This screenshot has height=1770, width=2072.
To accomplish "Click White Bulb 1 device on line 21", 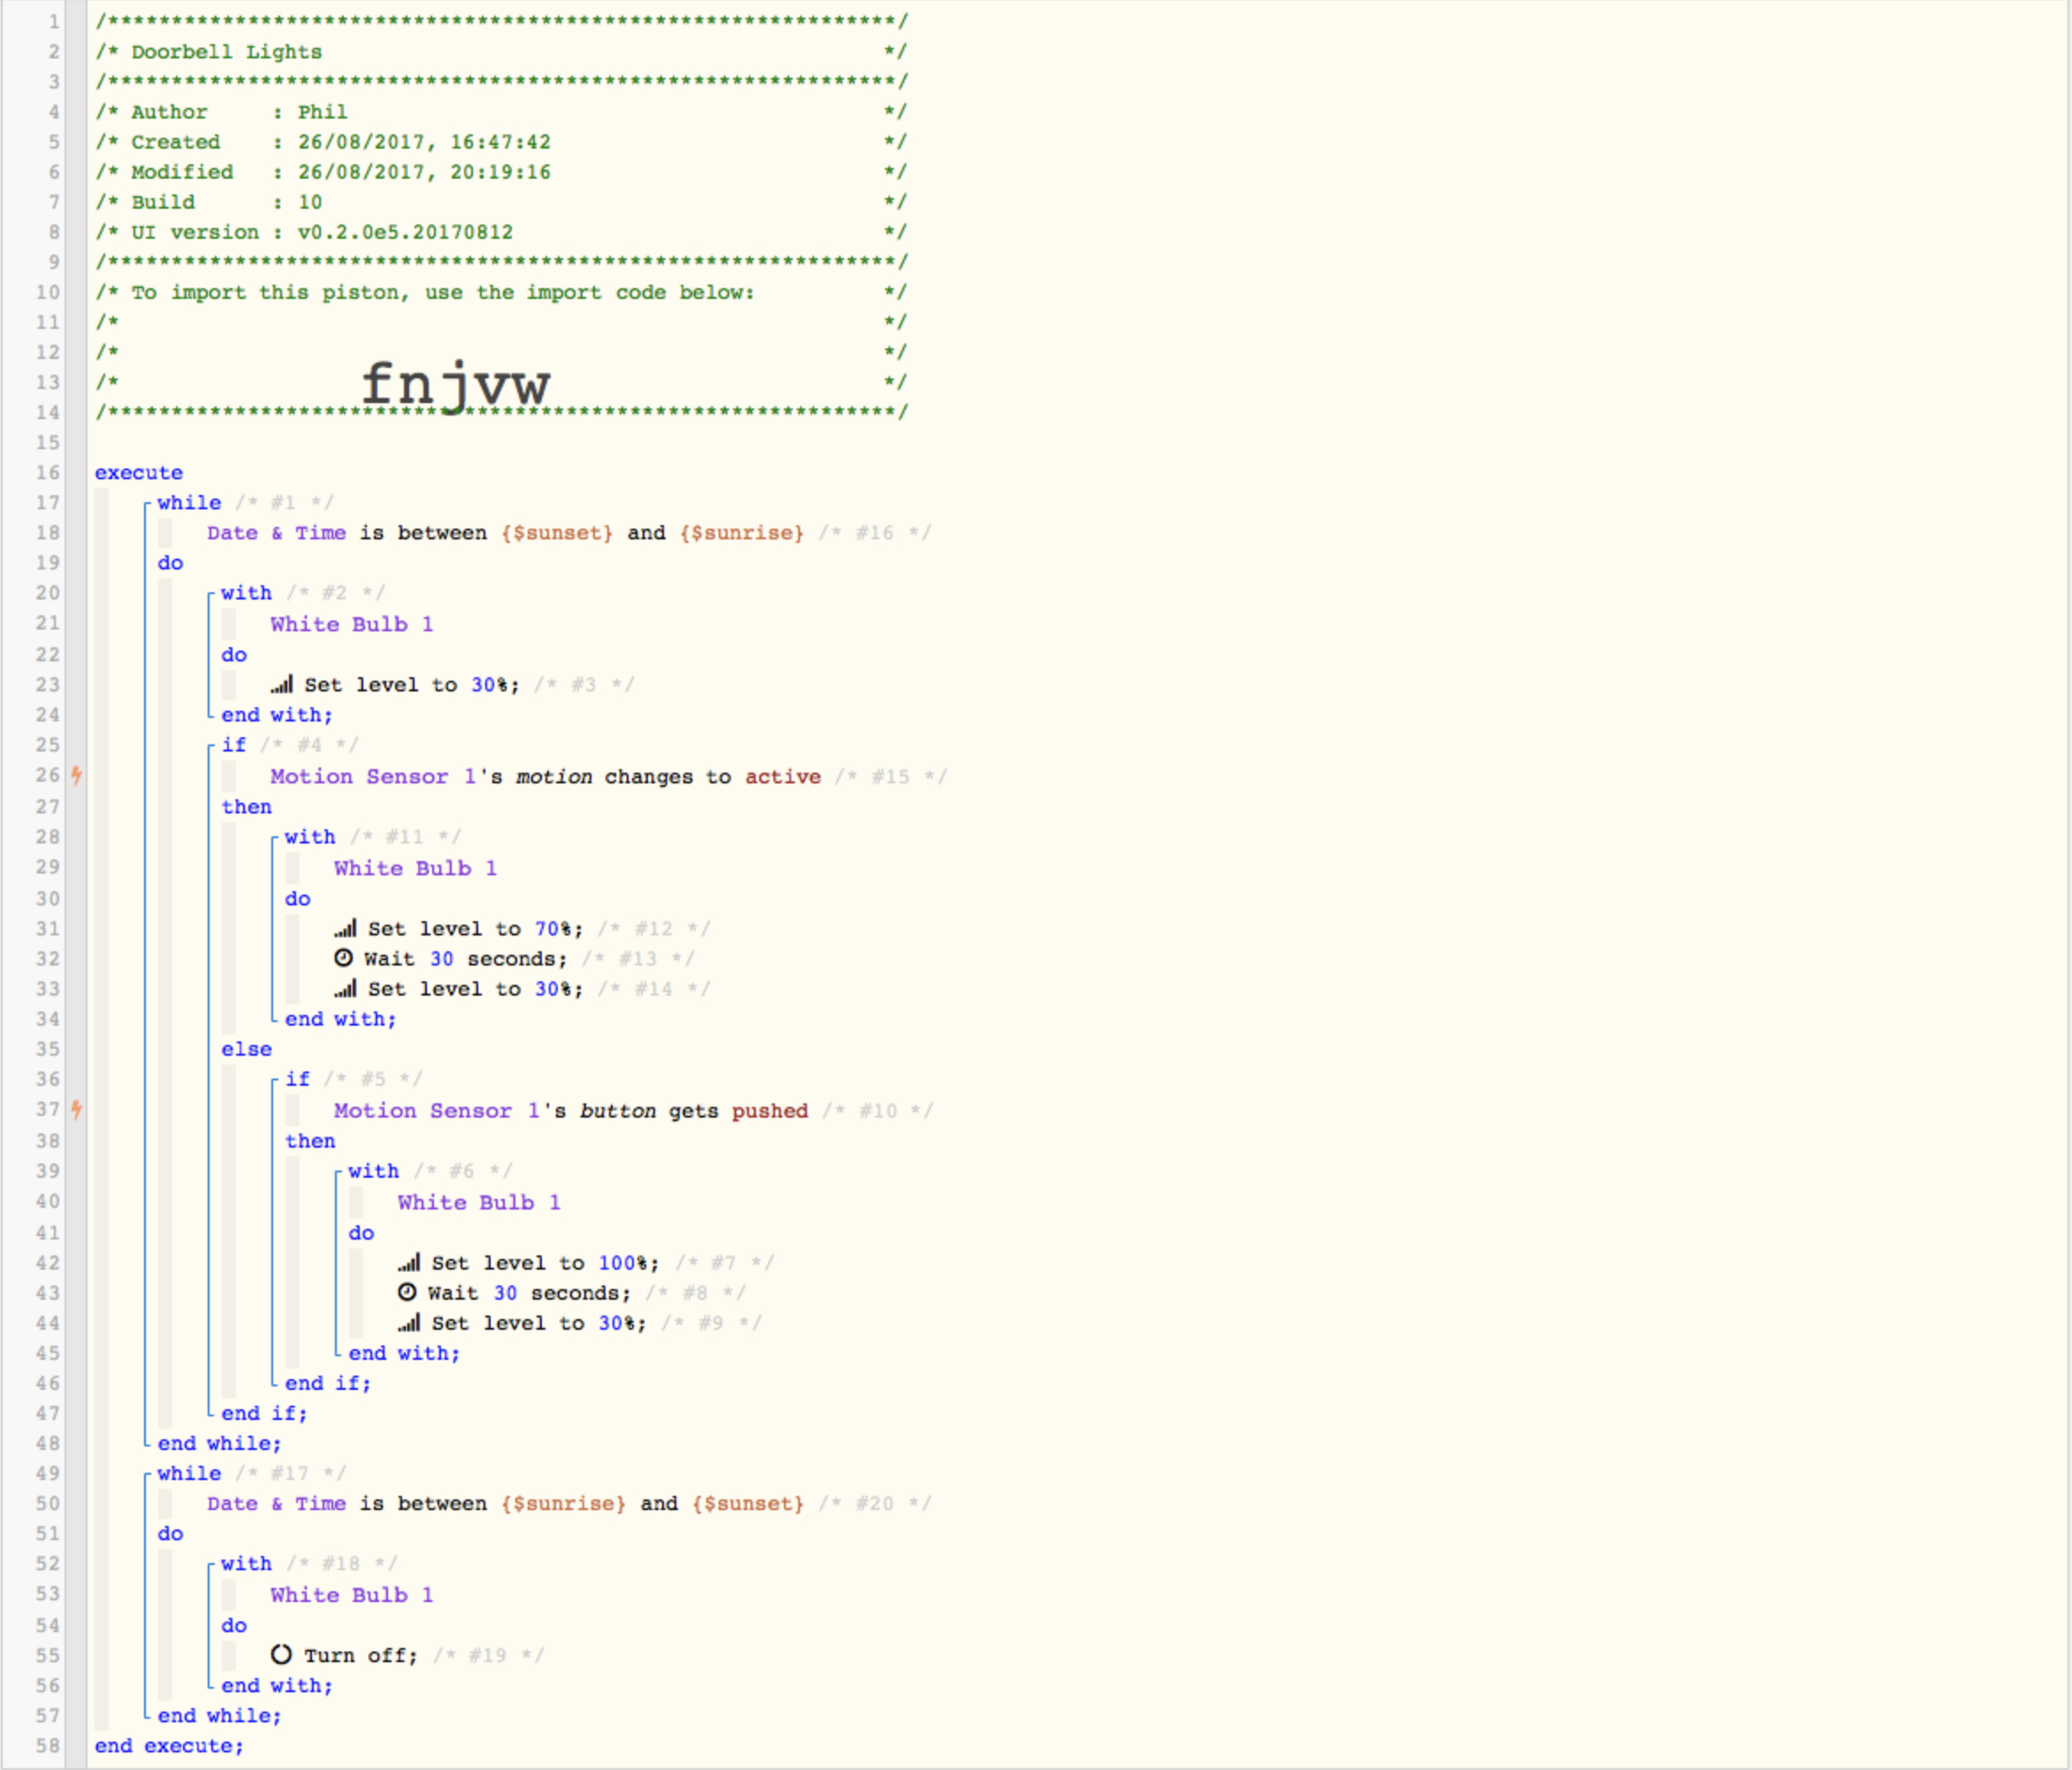I will tap(351, 624).
